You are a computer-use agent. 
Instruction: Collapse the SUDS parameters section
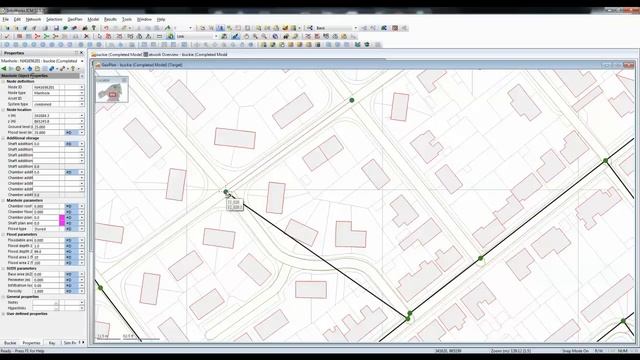point(3,269)
